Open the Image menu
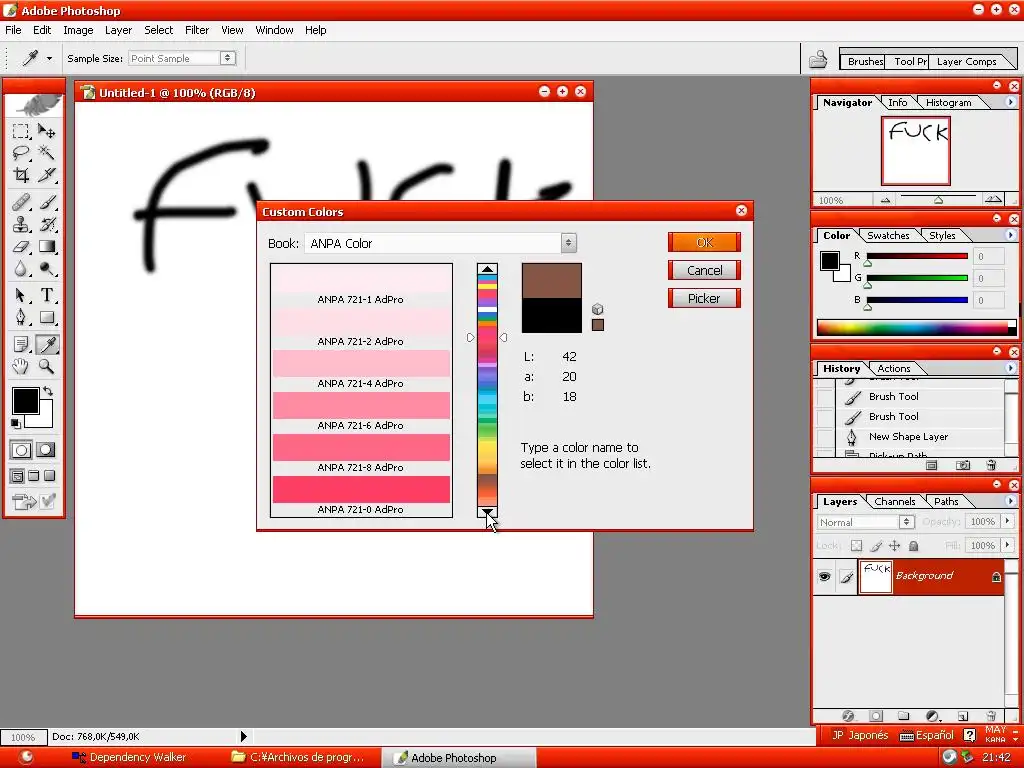Viewport: 1024px width, 768px height. 78,30
